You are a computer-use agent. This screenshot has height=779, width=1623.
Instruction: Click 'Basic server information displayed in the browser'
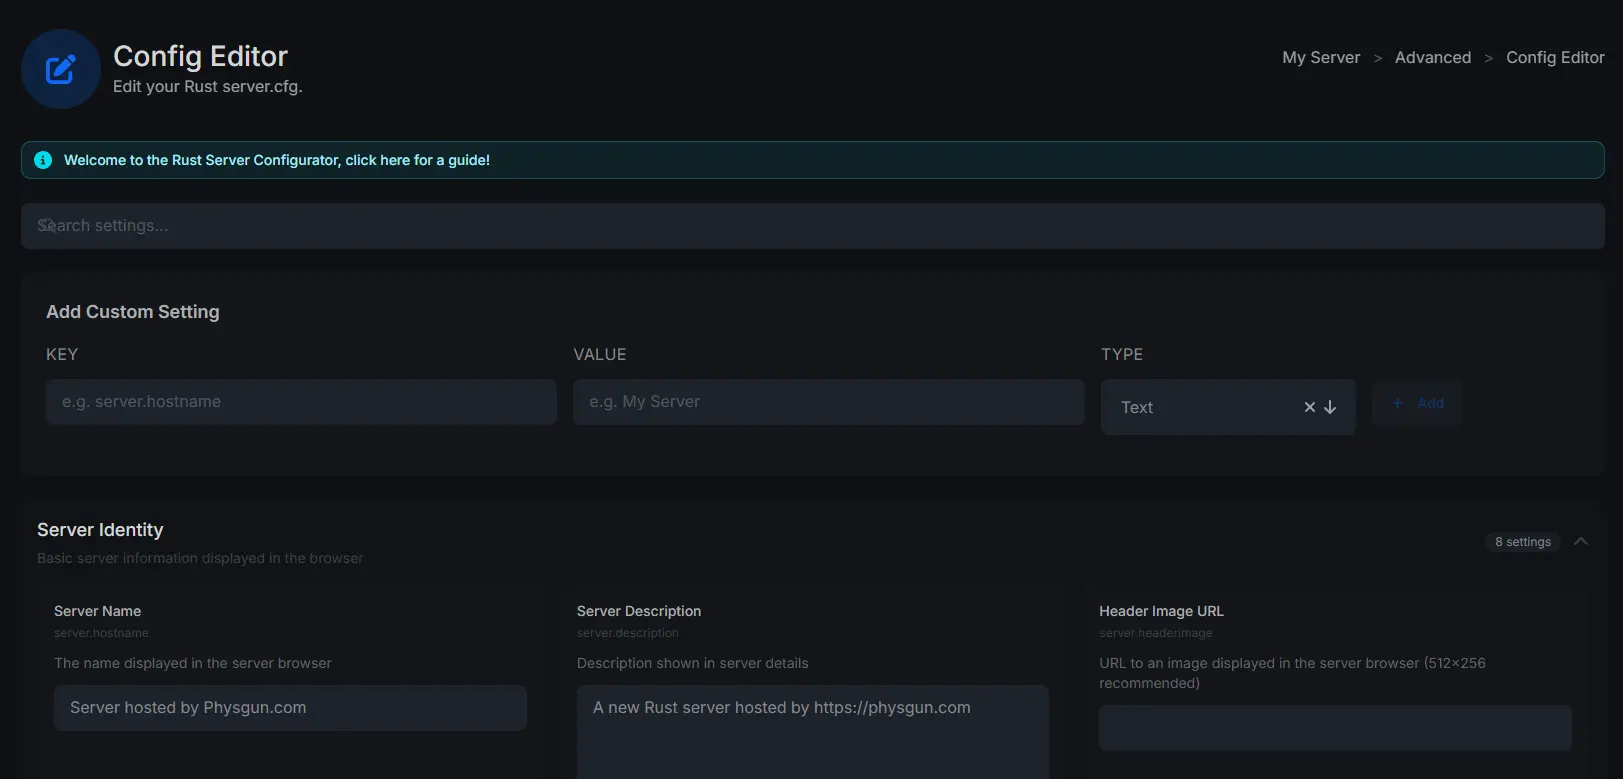point(200,558)
